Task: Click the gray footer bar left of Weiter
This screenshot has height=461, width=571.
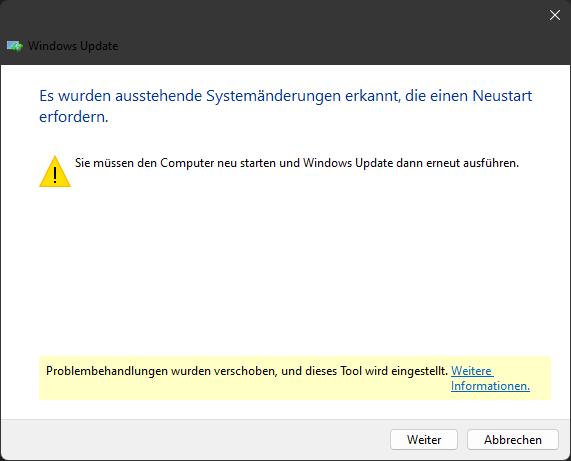Action: pyautogui.click(x=195, y=440)
